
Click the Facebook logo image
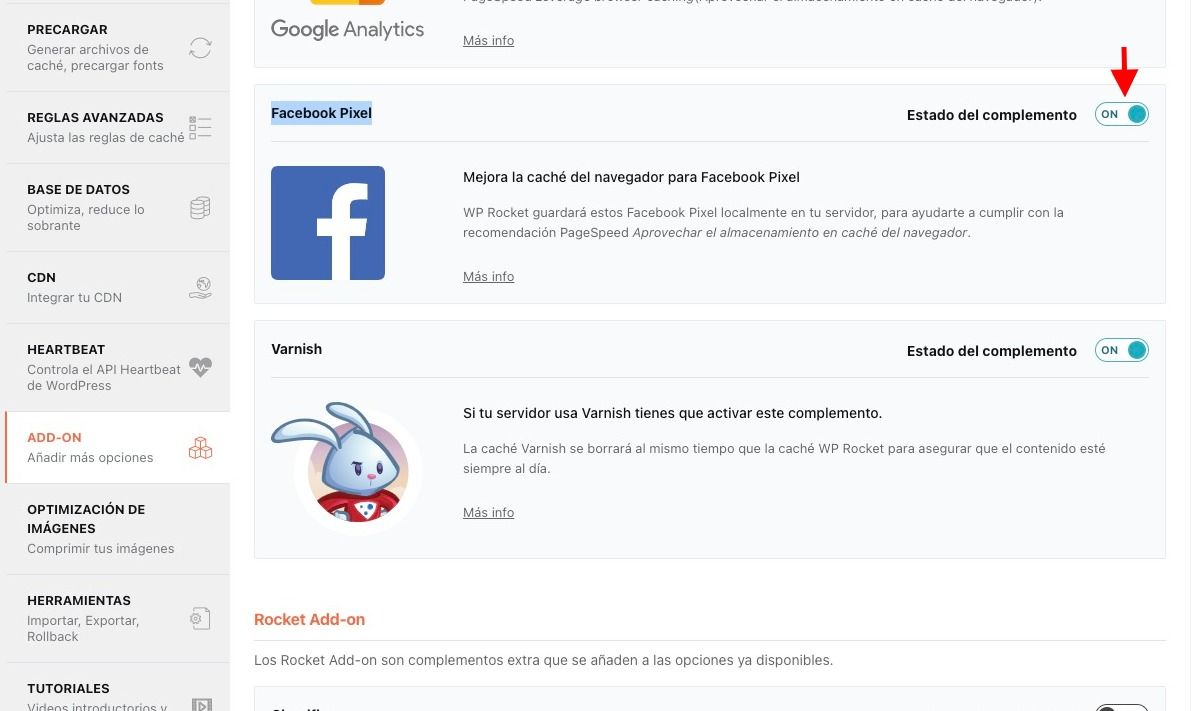click(328, 223)
